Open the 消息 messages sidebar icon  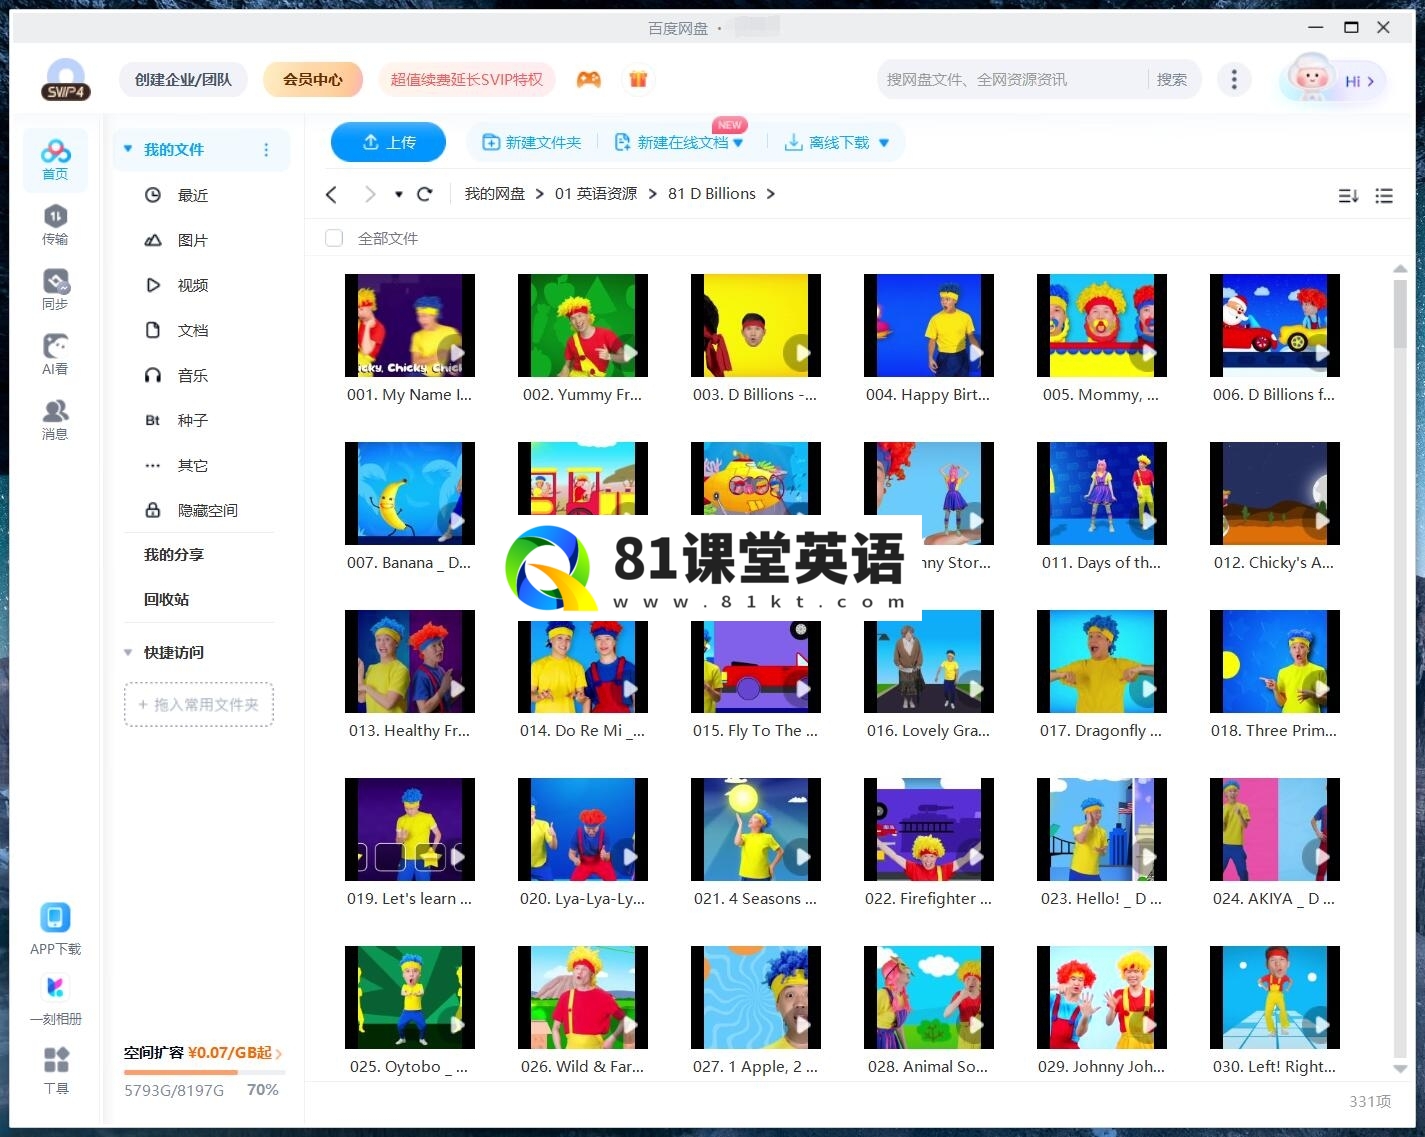55,420
